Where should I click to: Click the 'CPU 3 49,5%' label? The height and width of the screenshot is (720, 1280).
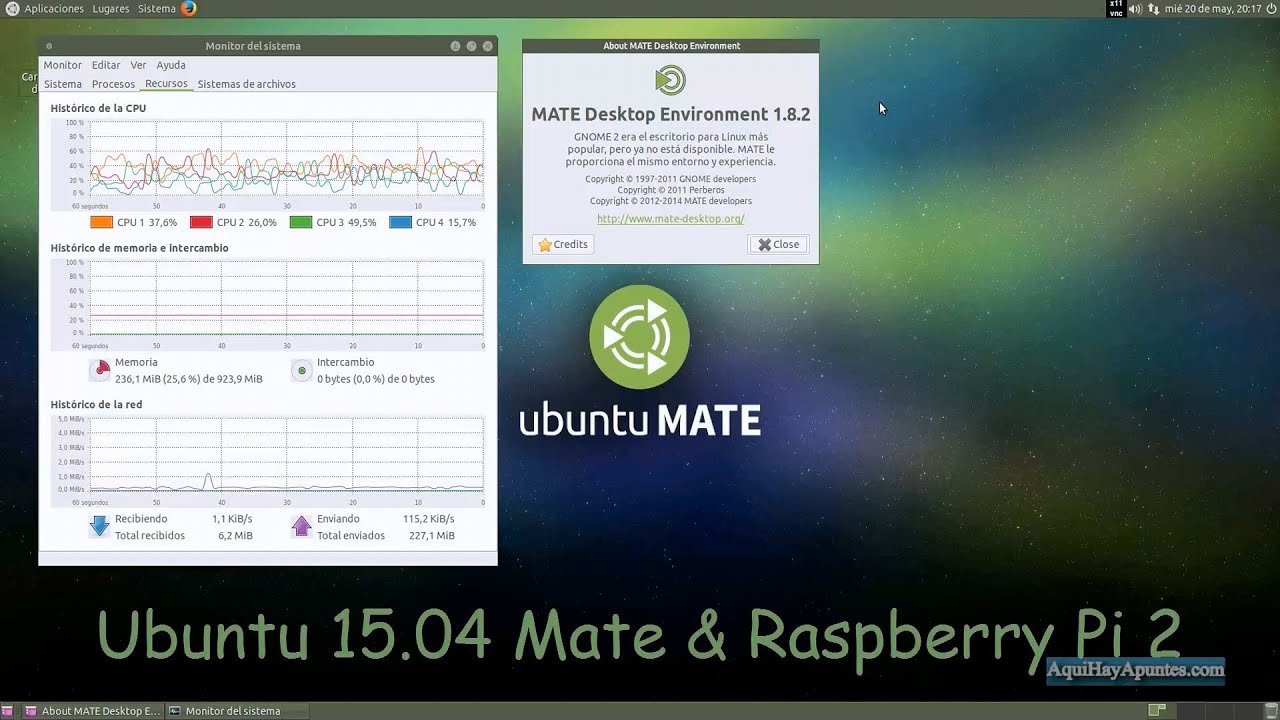point(346,222)
